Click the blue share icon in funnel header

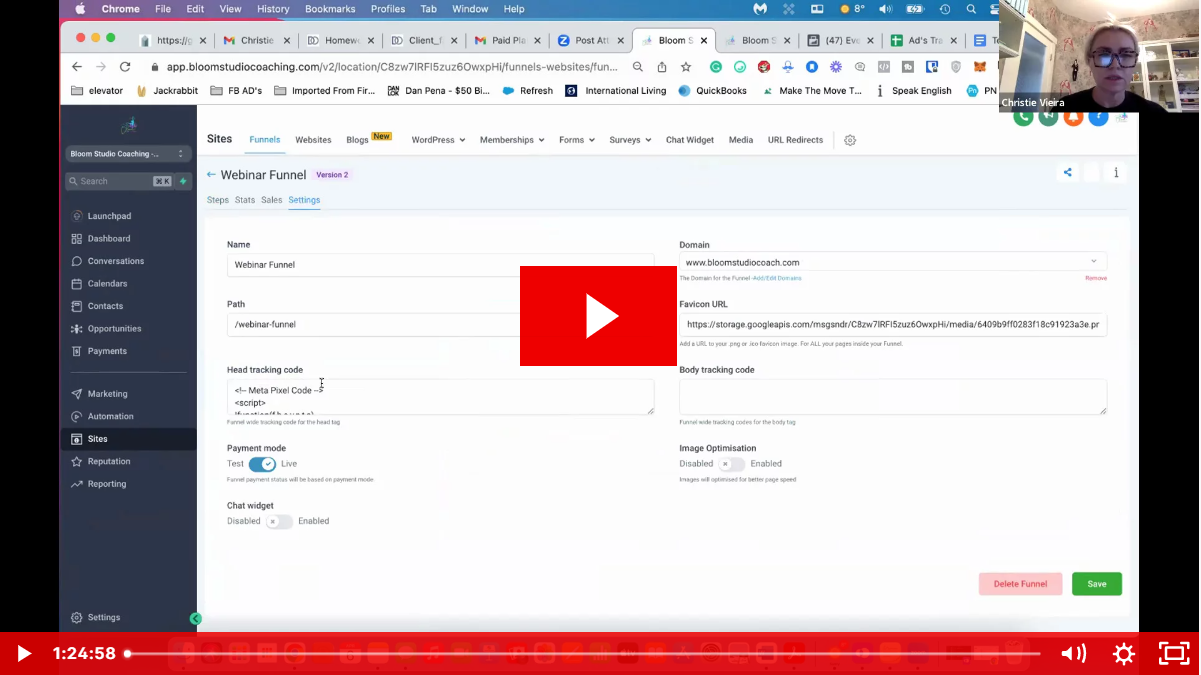tap(1067, 173)
